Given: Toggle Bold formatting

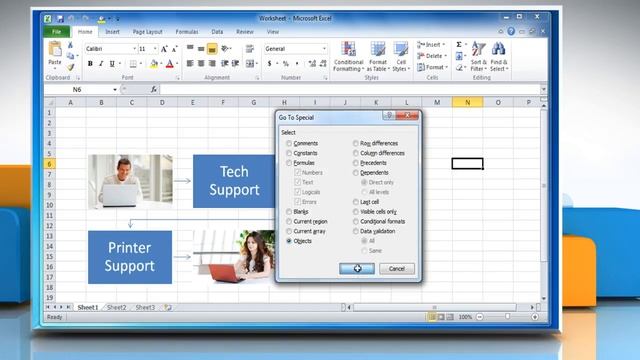Looking at the screenshot, I should coord(90,64).
